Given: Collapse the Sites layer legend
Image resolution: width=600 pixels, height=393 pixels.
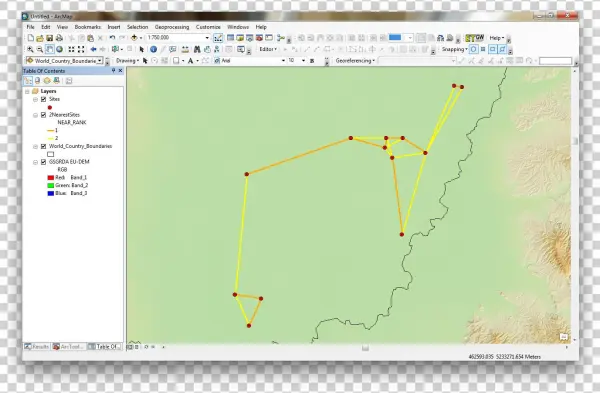Looking at the screenshot, I should (x=35, y=99).
